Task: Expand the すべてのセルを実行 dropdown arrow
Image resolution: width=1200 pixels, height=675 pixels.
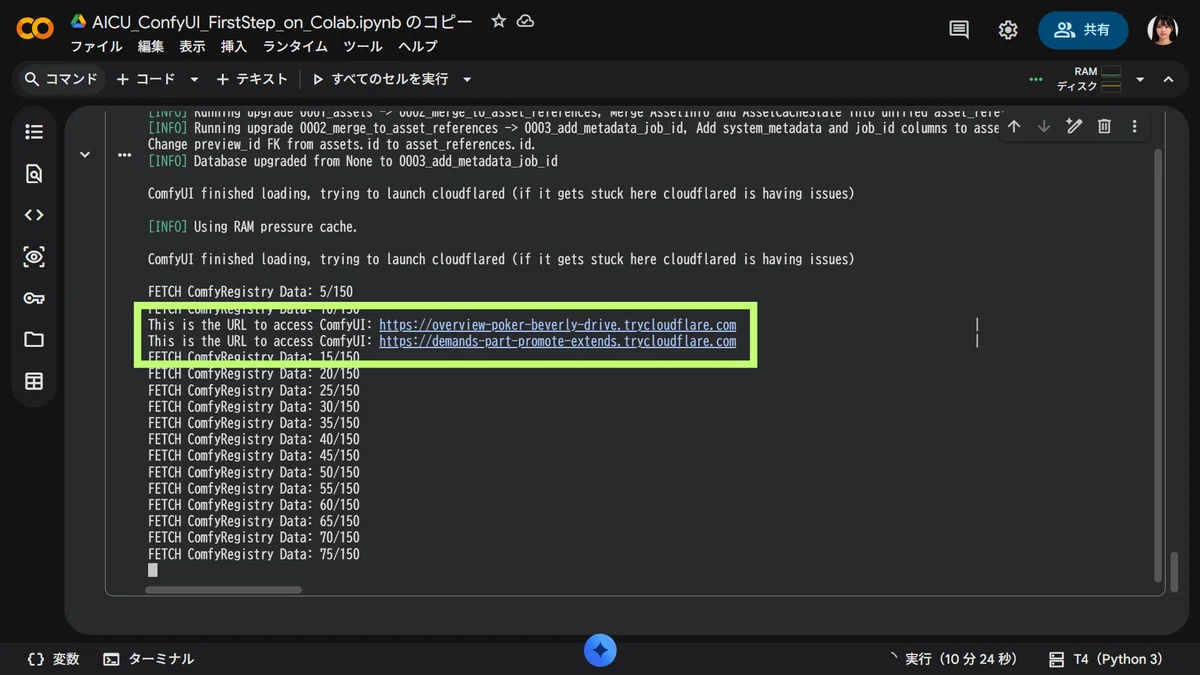Action: tap(466, 79)
